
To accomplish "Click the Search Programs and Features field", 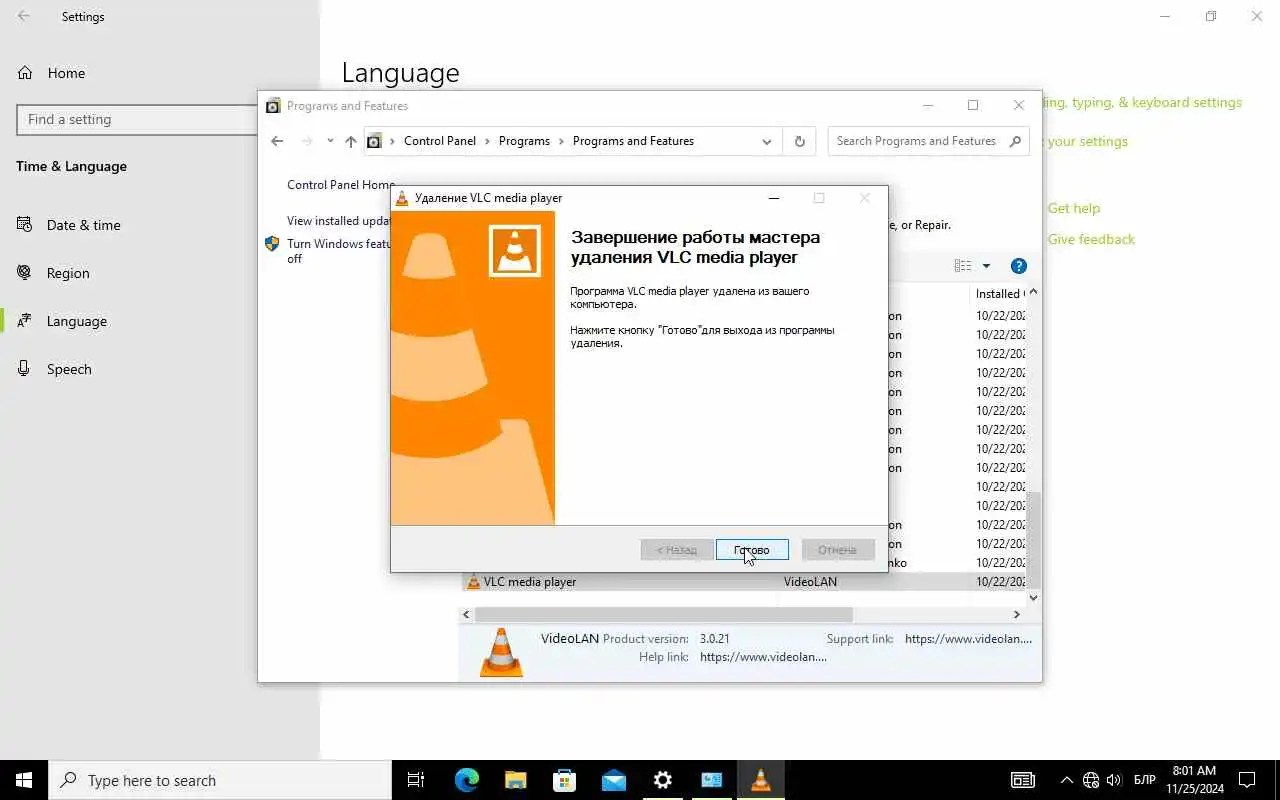I will click(917, 141).
